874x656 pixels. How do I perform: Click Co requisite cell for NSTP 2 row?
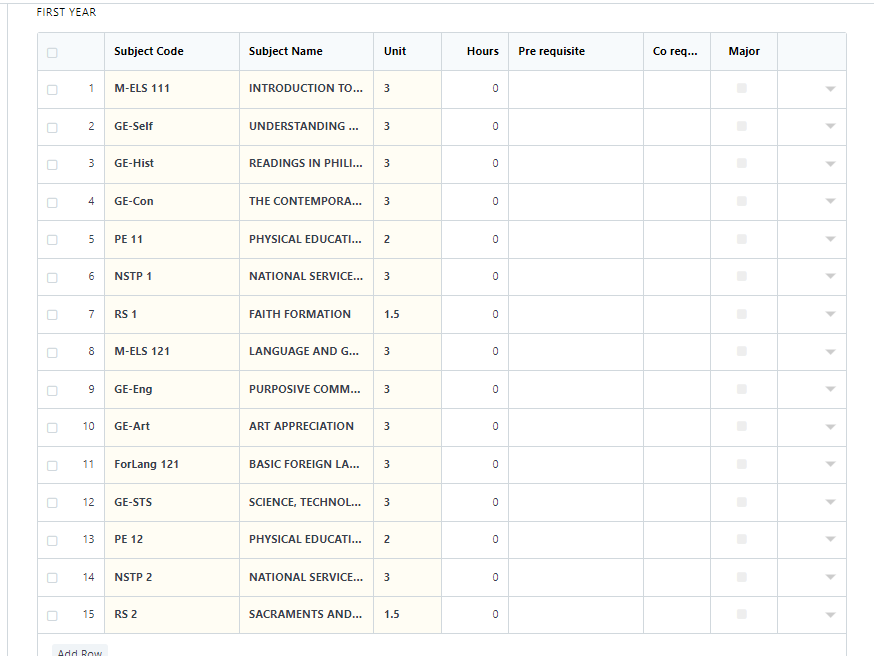[x=676, y=577]
